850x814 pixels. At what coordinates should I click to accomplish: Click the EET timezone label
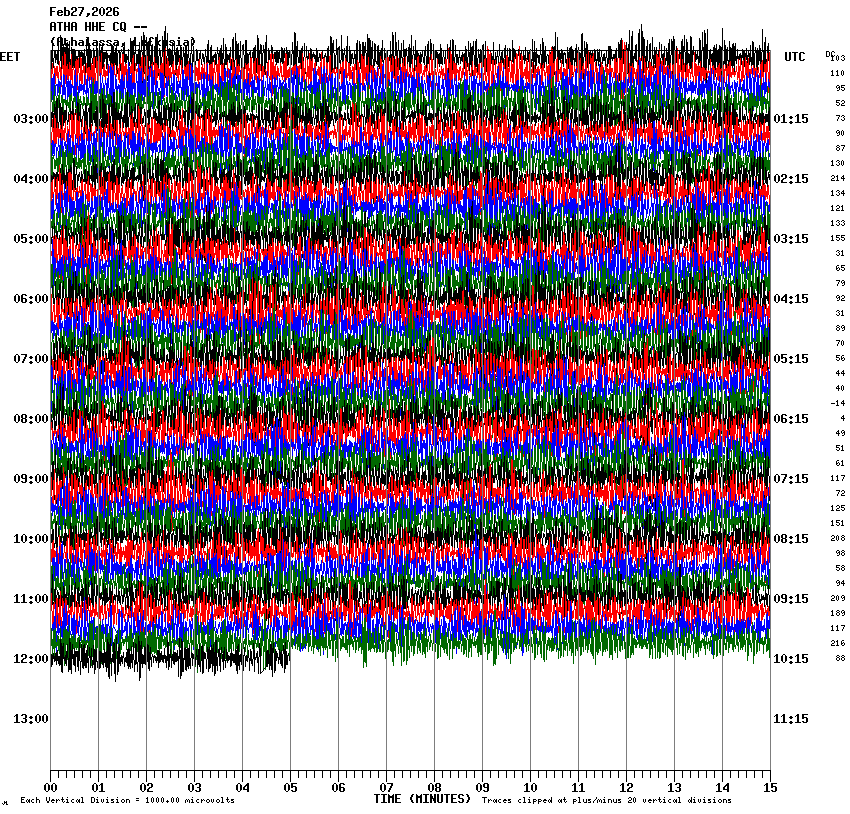10,57
